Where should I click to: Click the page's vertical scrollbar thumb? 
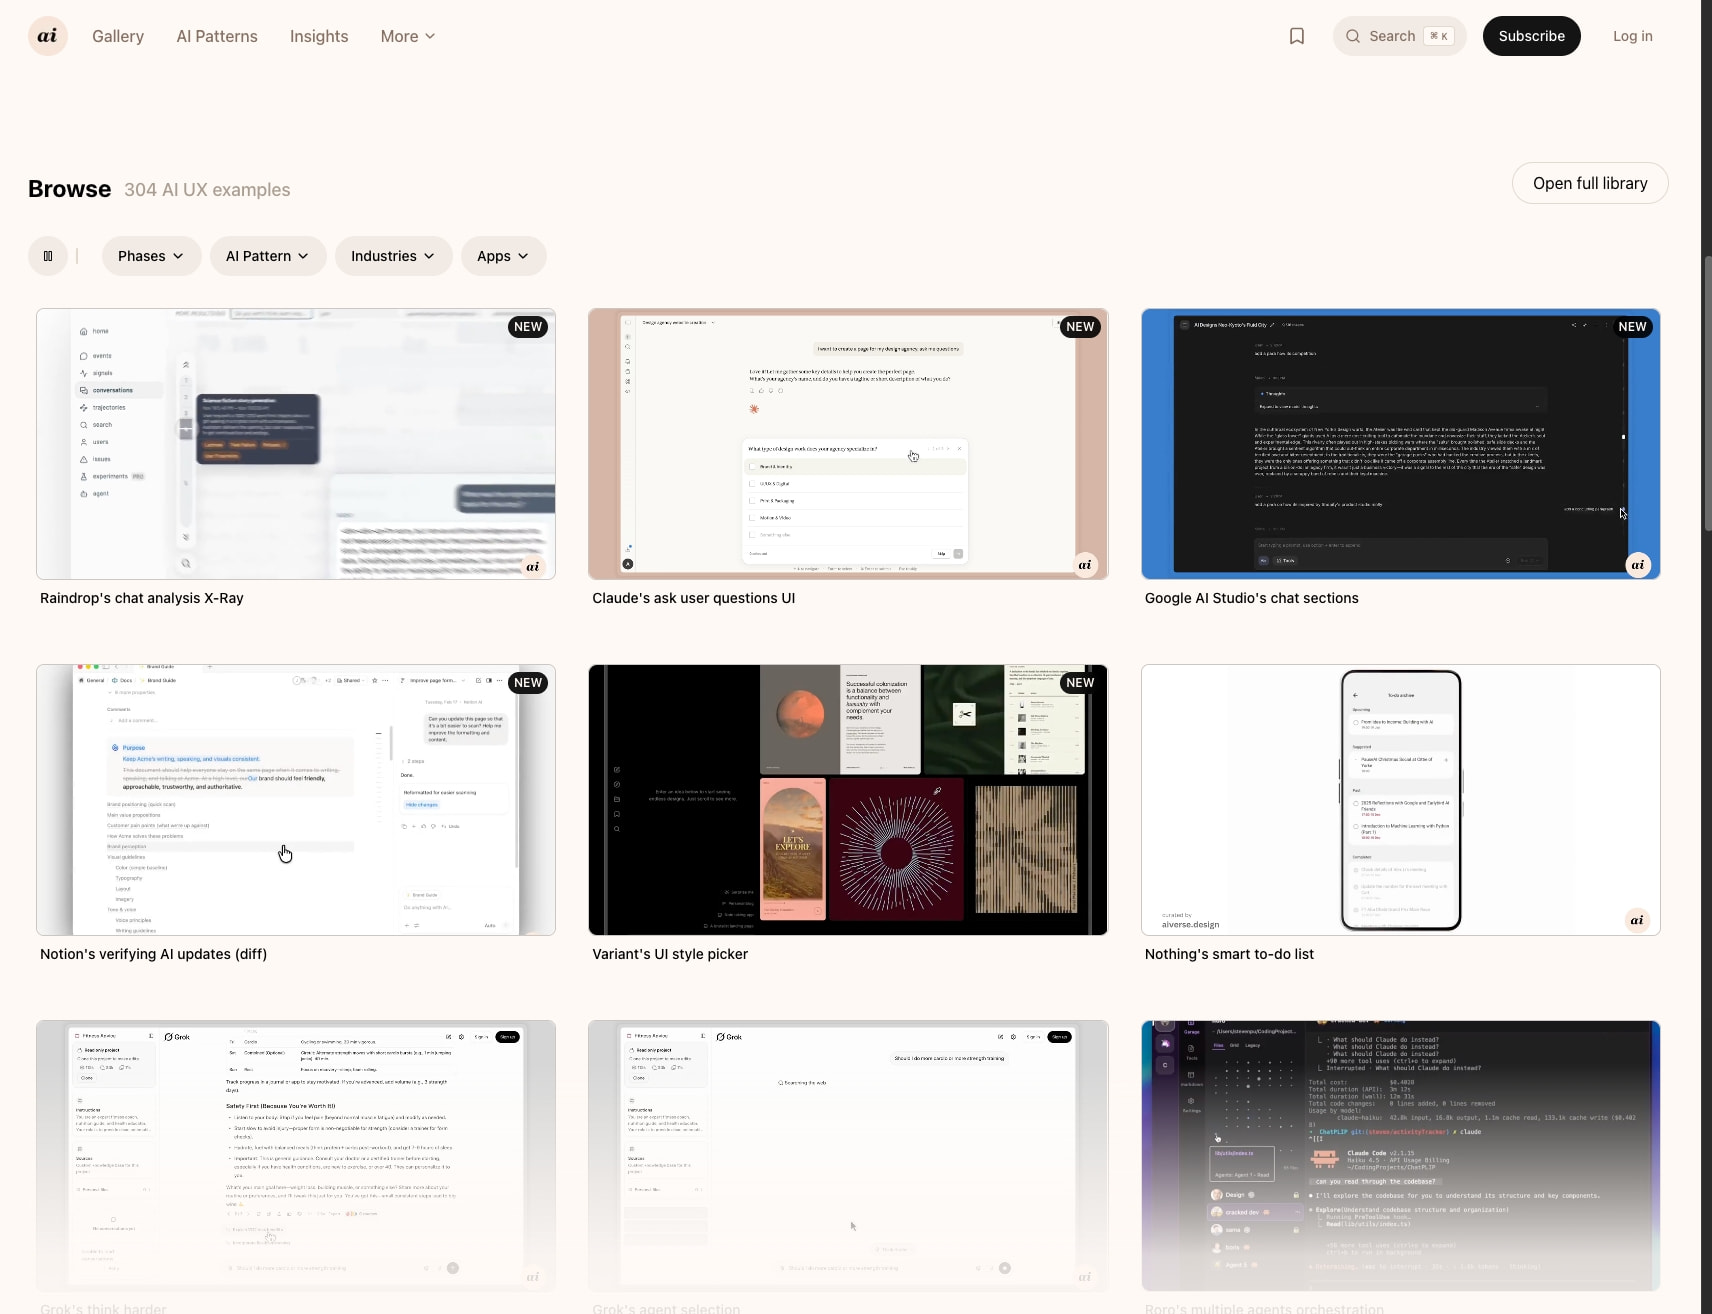1708,393
